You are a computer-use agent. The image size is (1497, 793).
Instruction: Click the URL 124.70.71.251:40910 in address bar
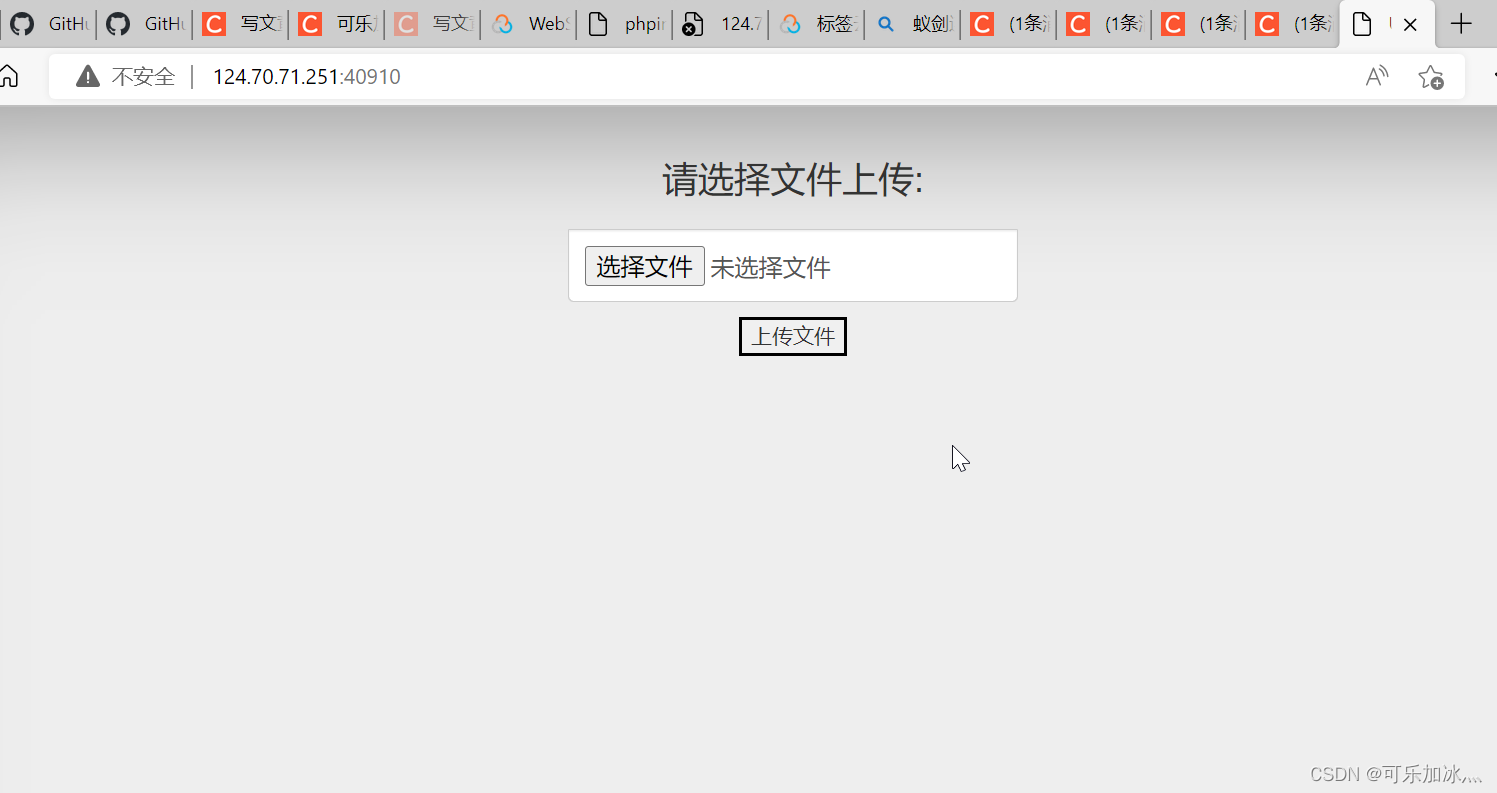(307, 77)
